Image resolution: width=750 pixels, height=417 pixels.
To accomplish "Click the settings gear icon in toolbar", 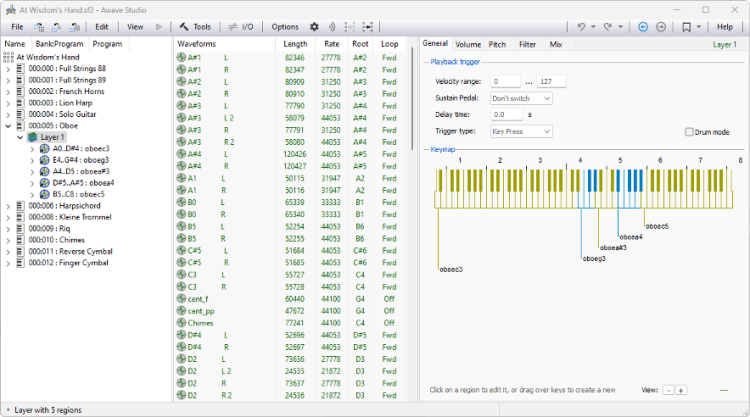I will click(x=314, y=26).
